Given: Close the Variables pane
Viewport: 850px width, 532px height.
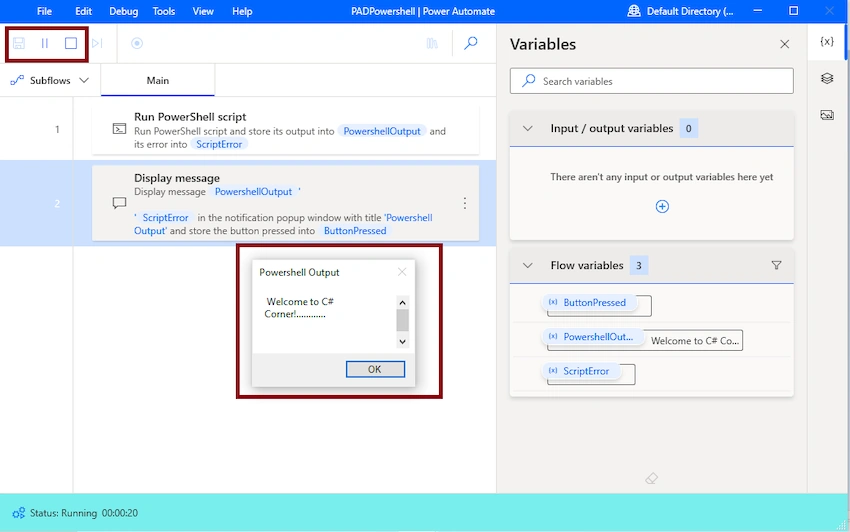Looking at the screenshot, I should pyautogui.click(x=784, y=44).
